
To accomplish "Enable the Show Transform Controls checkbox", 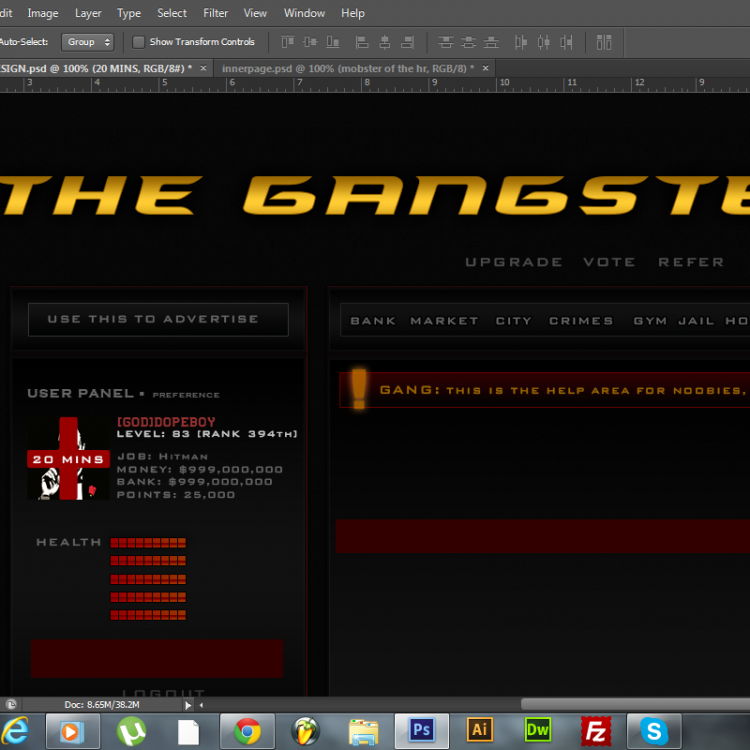I will (139, 42).
